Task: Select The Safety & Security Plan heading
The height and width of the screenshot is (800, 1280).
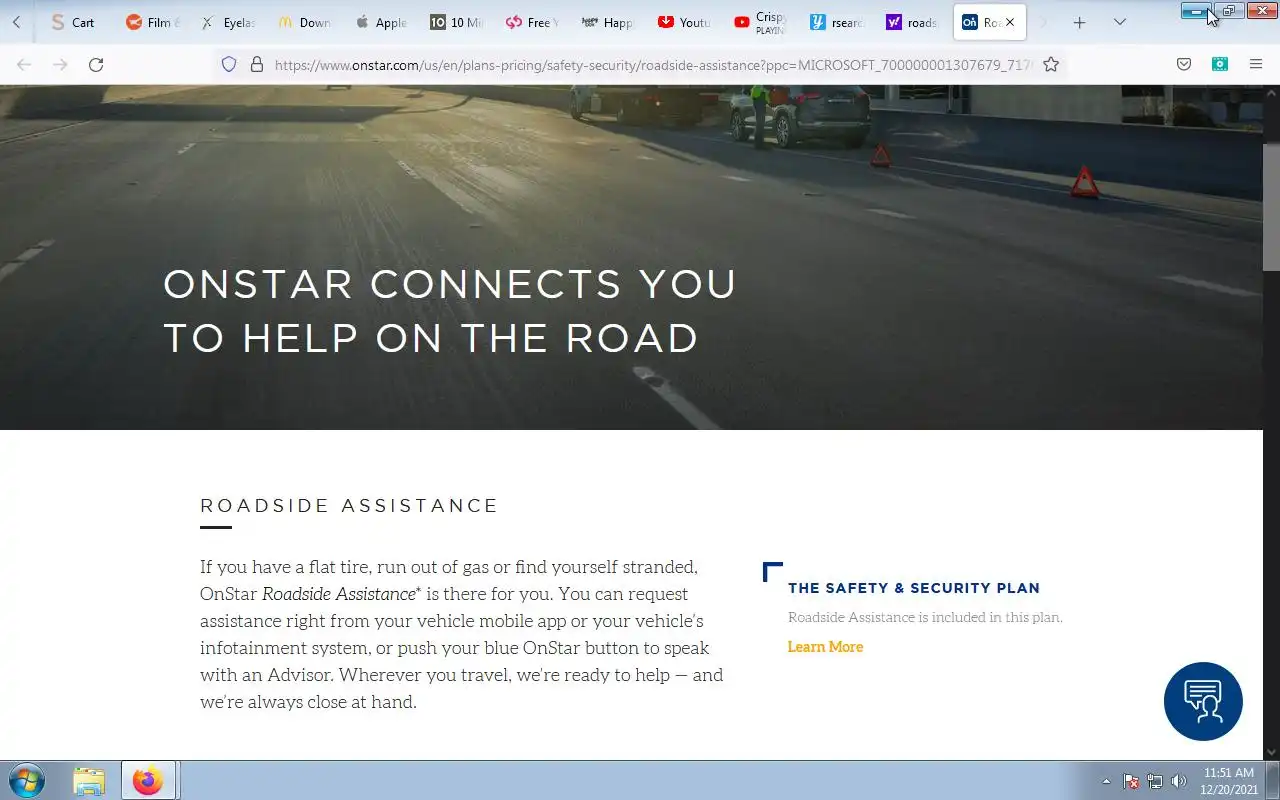Action: [914, 588]
